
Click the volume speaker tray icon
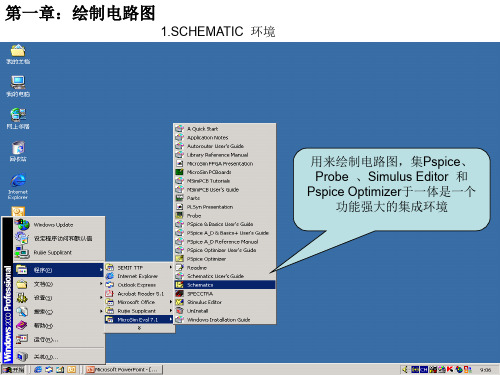click(405, 369)
